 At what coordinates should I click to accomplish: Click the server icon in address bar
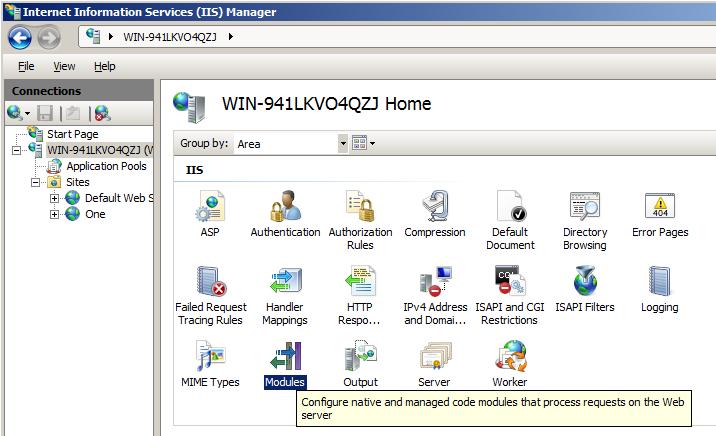click(x=93, y=36)
